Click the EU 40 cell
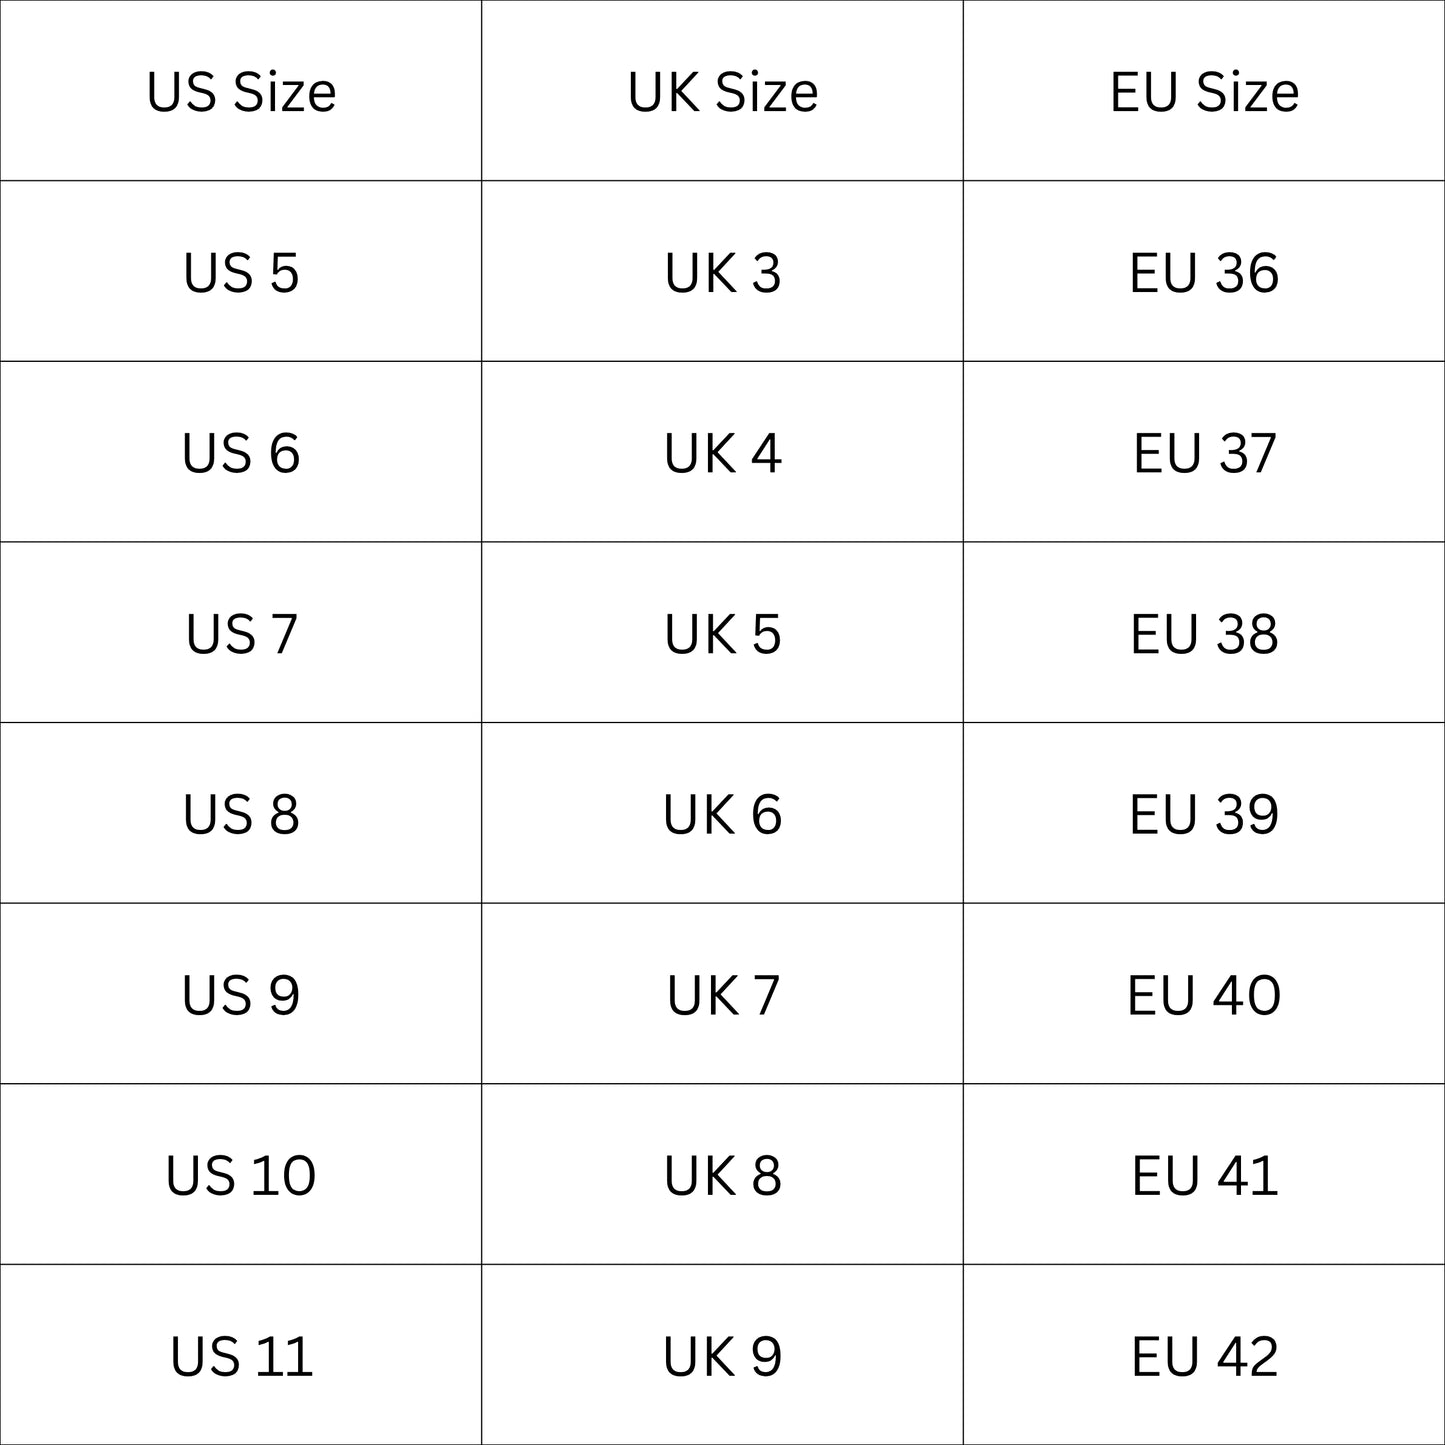Screen dimensions: 1445x1445 tap(1204, 995)
